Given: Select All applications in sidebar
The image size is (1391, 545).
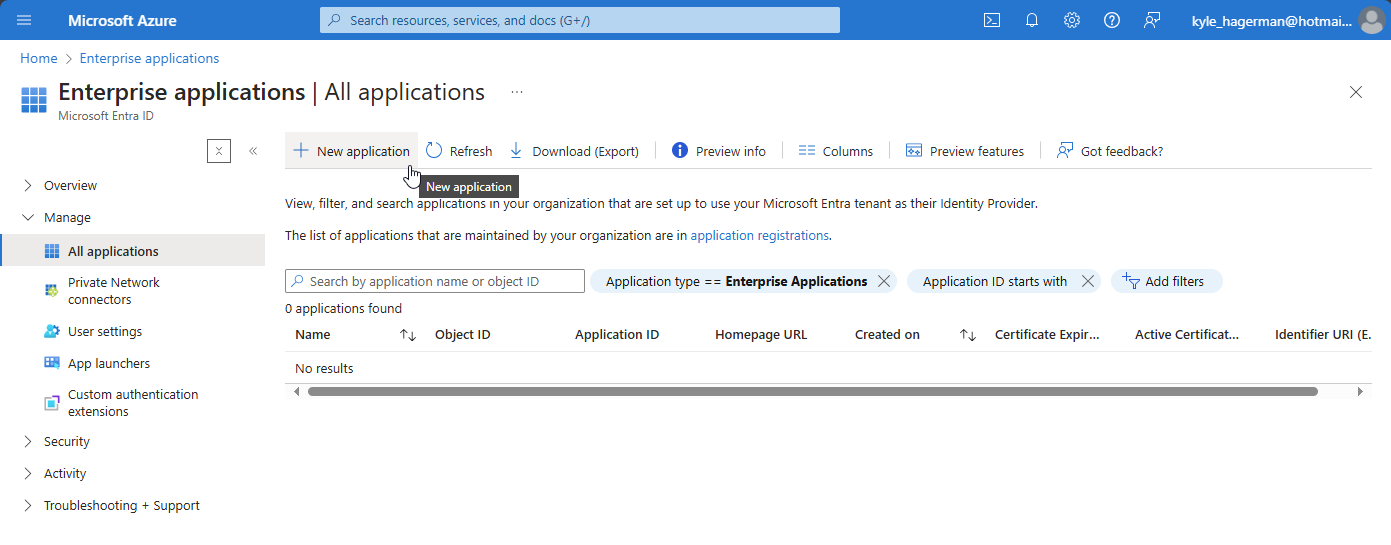Looking at the screenshot, I should (133, 251).
